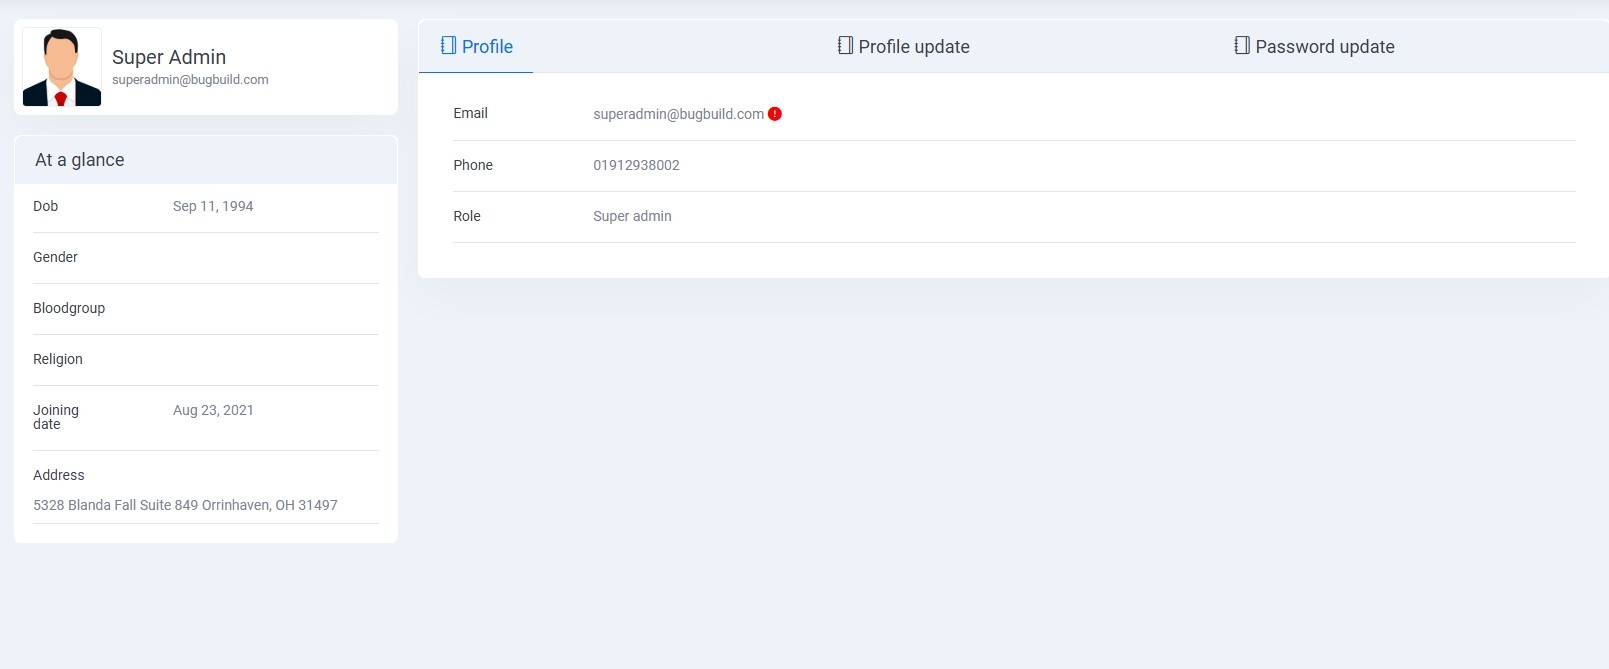Click the Dob value Sep 11, 1994
The height and width of the screenshot is (669, 1609).
point(213,206)
